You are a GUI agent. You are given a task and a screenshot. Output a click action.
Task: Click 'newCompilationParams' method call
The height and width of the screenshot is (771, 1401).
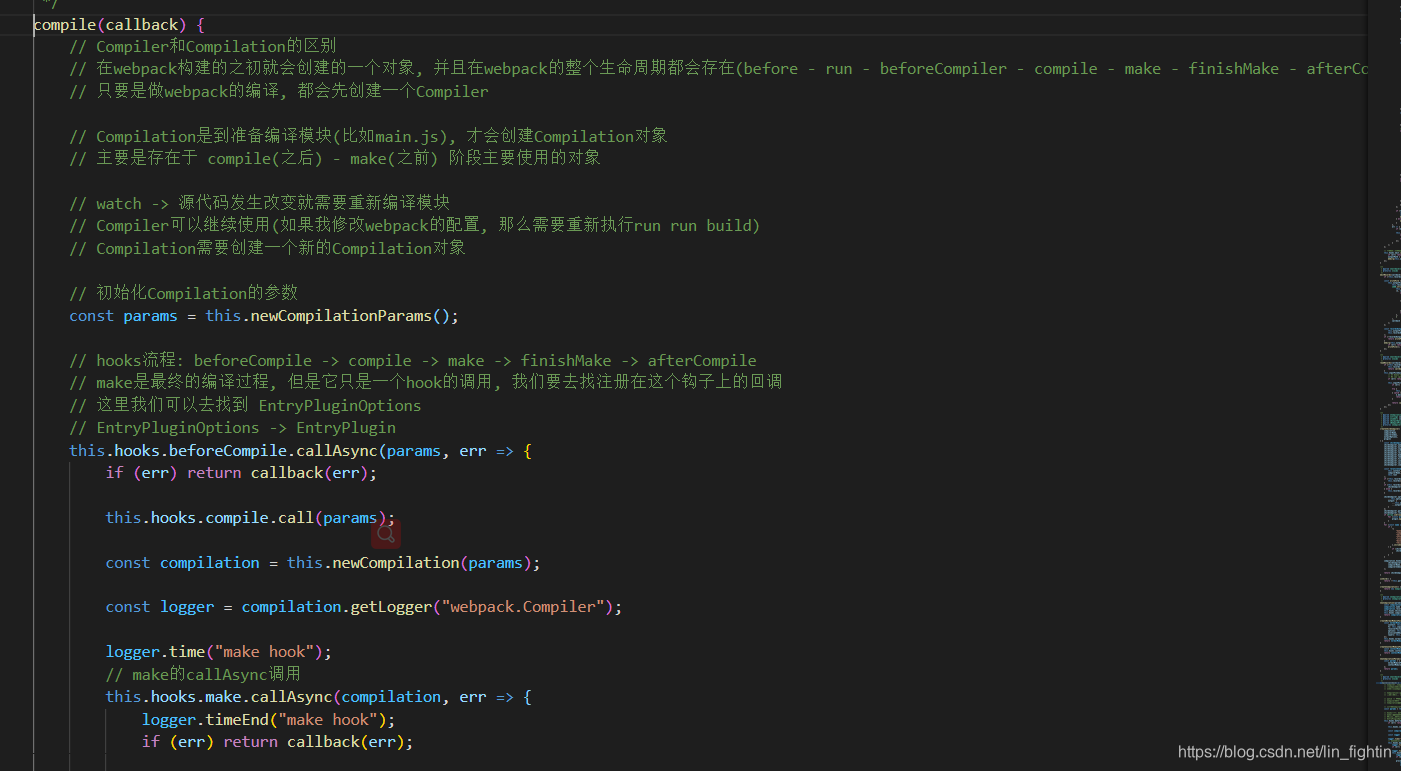[x=341, y=315]
